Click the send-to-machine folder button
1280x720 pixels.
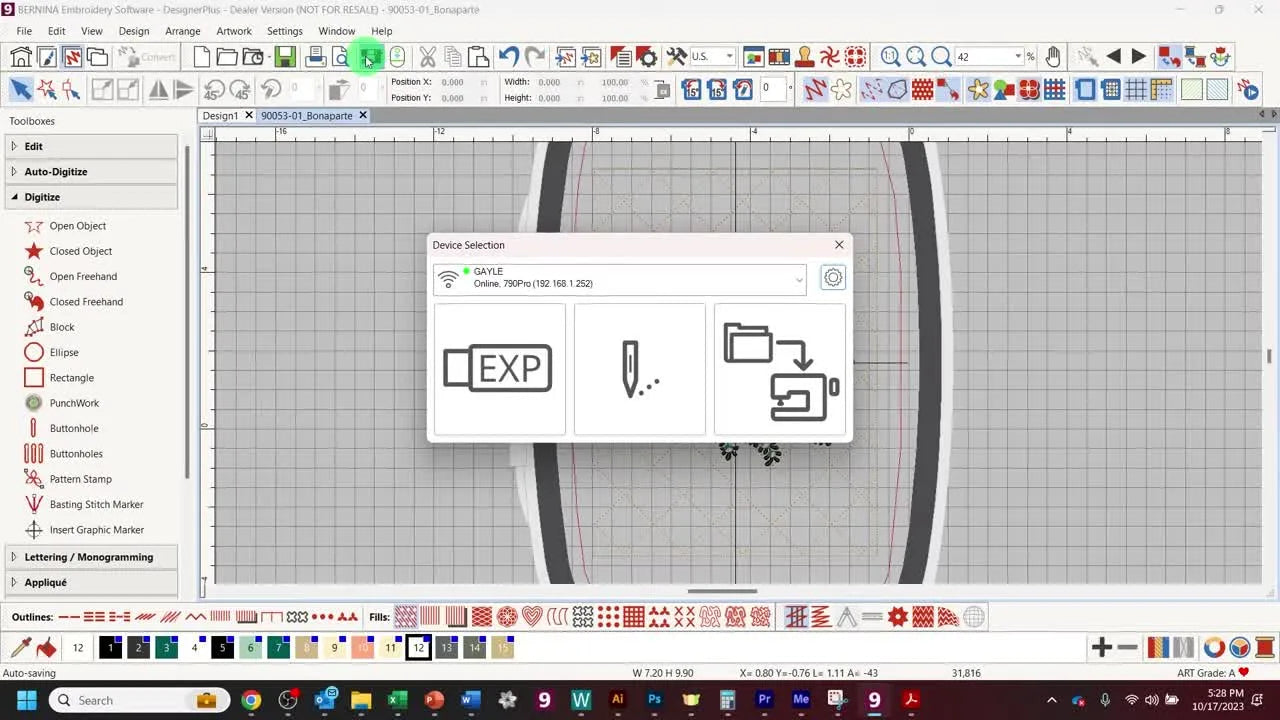[780, 369]
